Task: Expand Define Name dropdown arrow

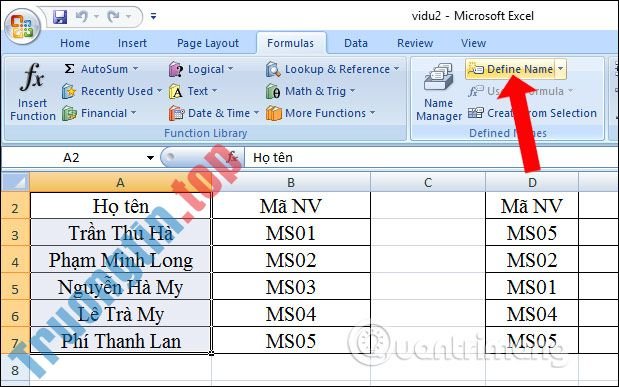Action: [561, 69]
